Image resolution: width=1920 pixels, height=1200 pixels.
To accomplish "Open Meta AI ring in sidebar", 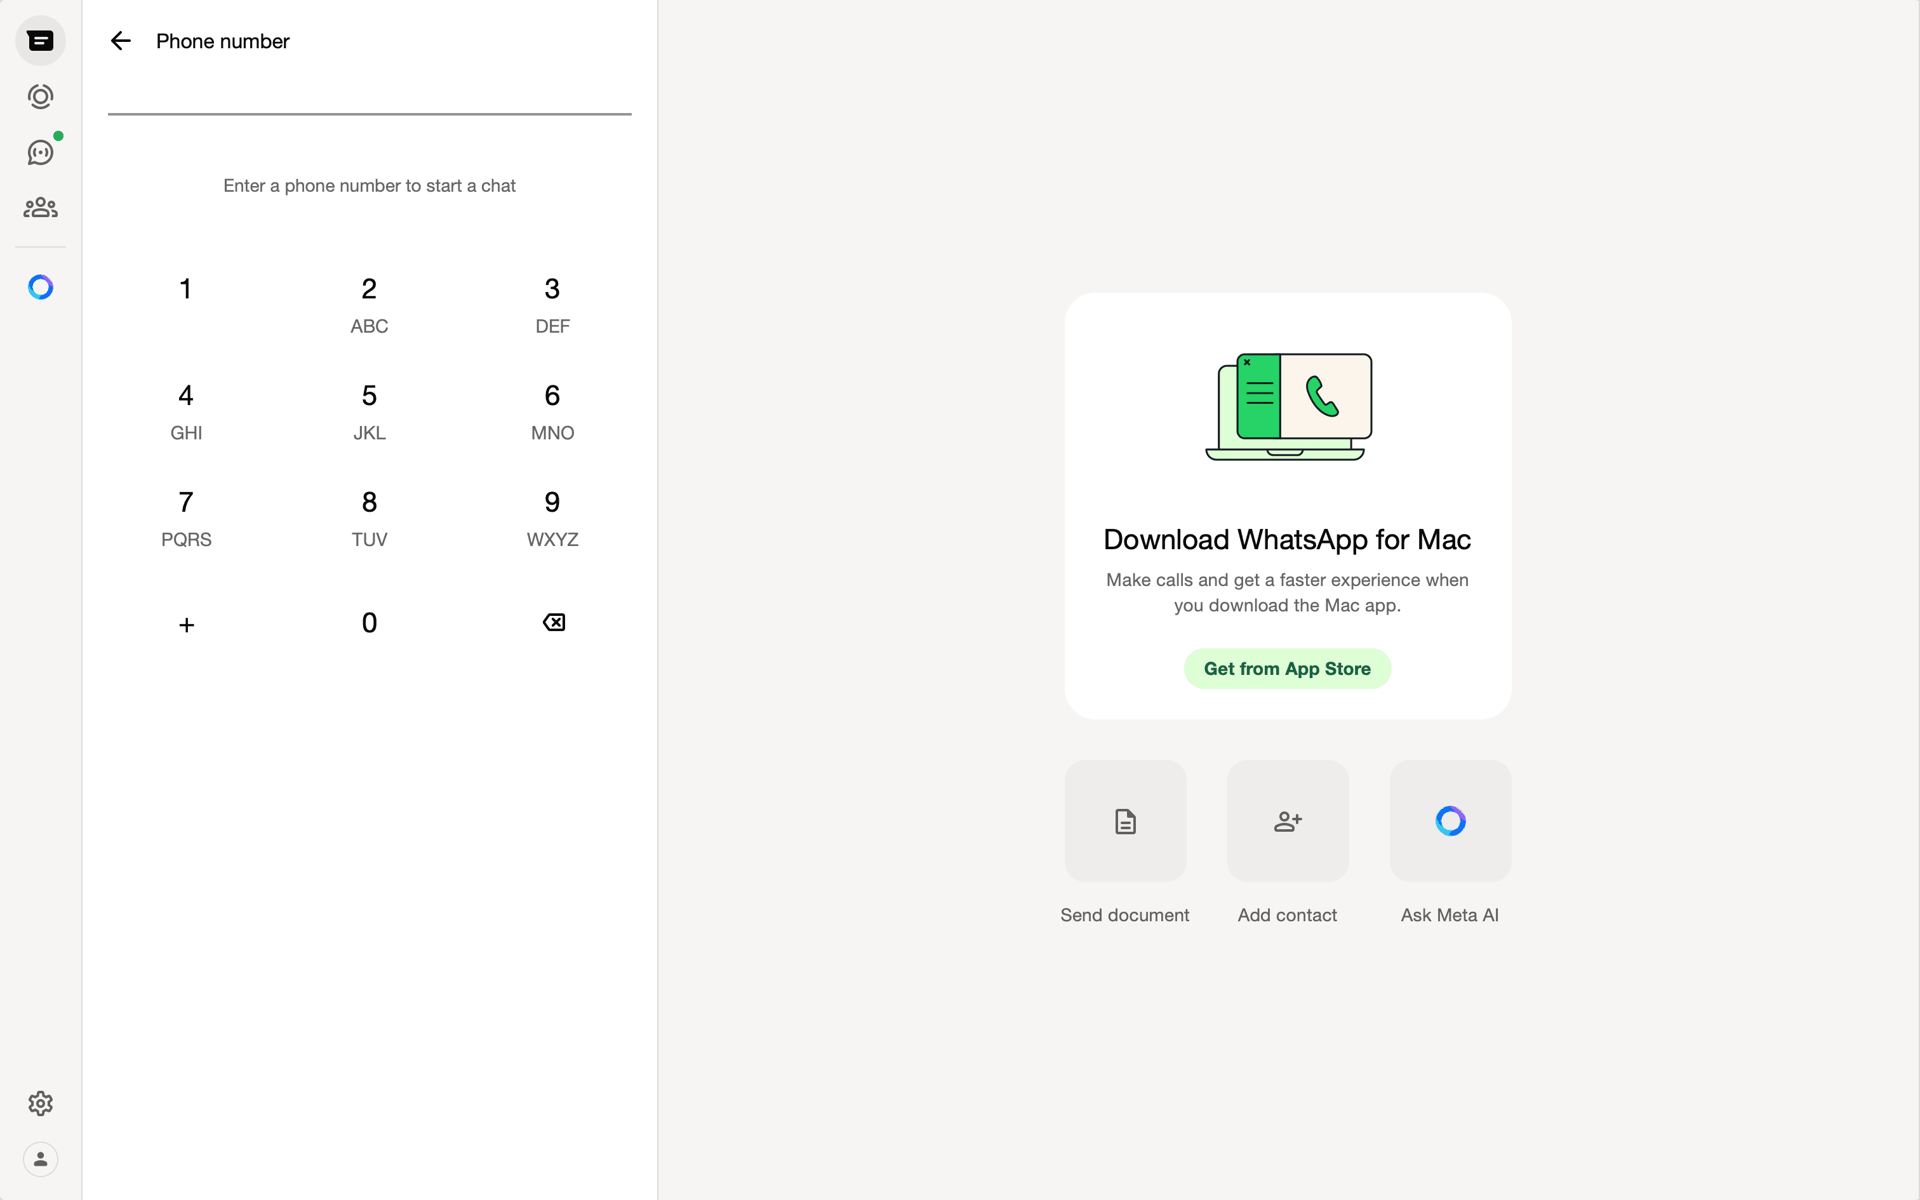I will [x=40, y=288].
